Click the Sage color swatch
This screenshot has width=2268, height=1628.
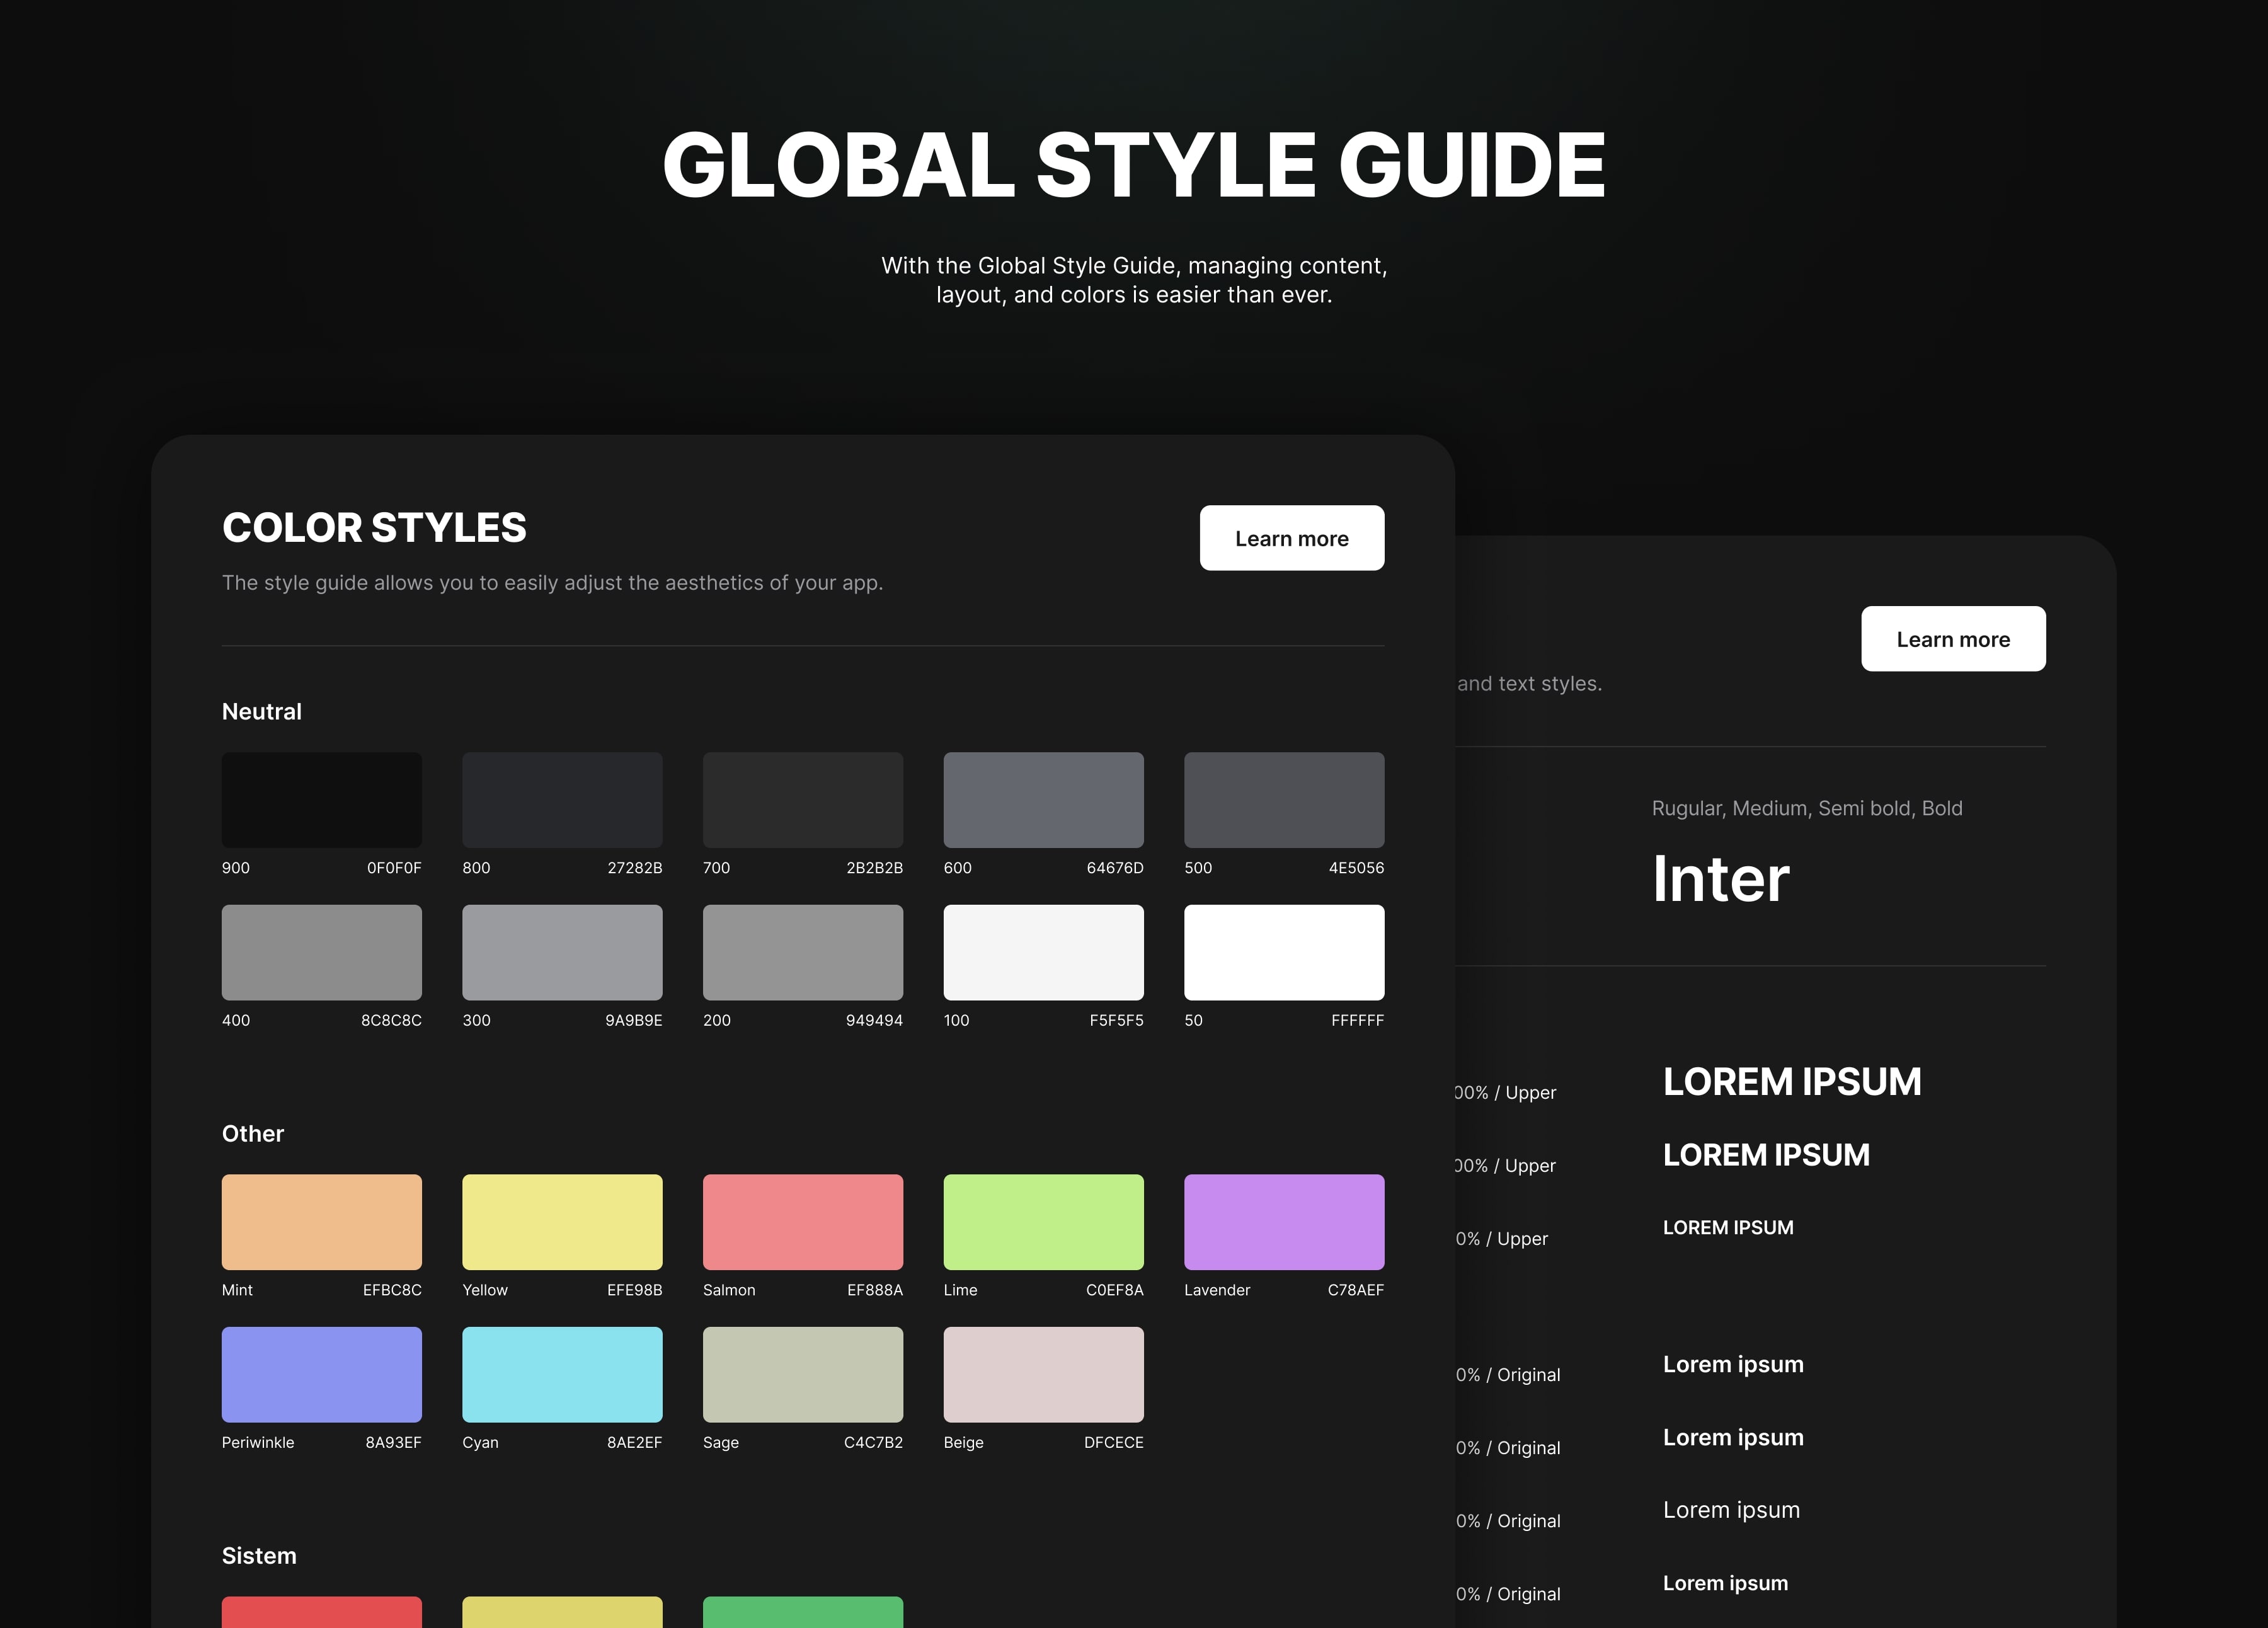point(802,1374)
